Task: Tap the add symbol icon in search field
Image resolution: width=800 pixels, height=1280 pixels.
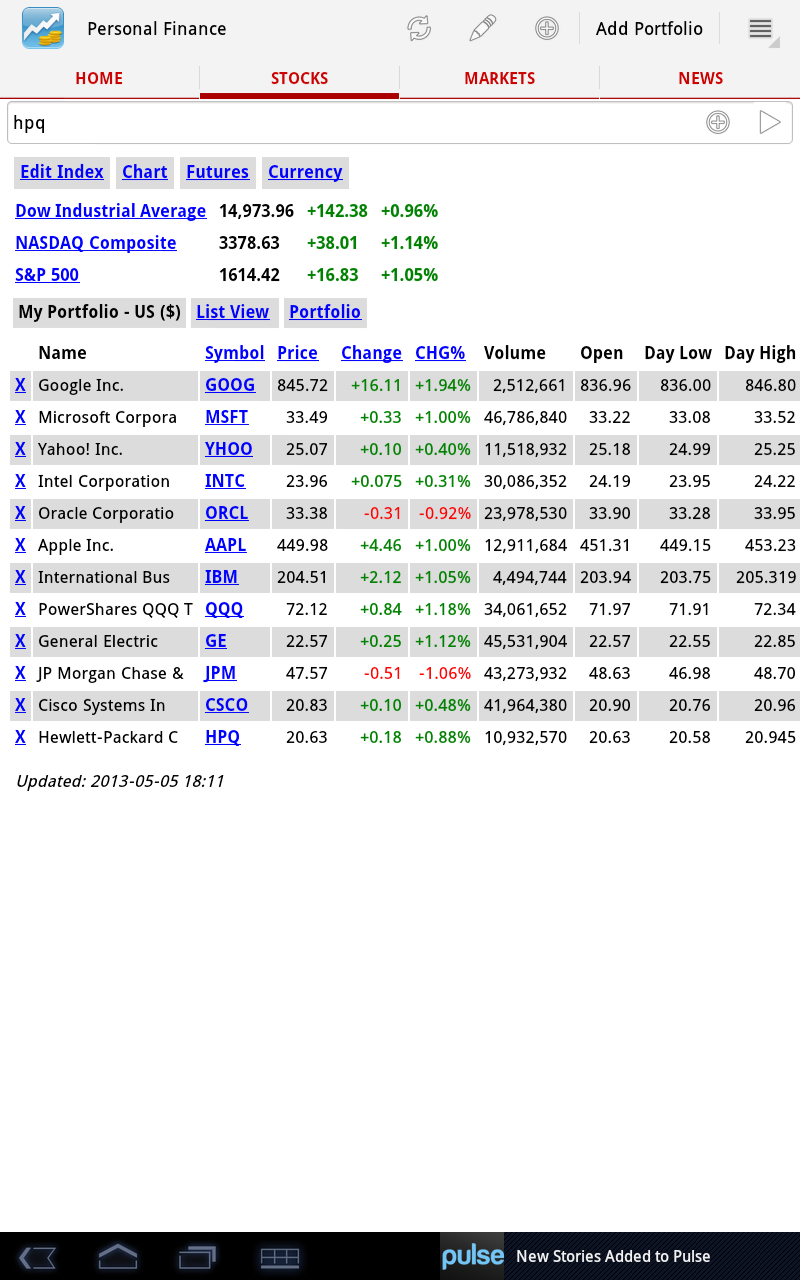Action: pyautogui.click(x=718, y=123)
